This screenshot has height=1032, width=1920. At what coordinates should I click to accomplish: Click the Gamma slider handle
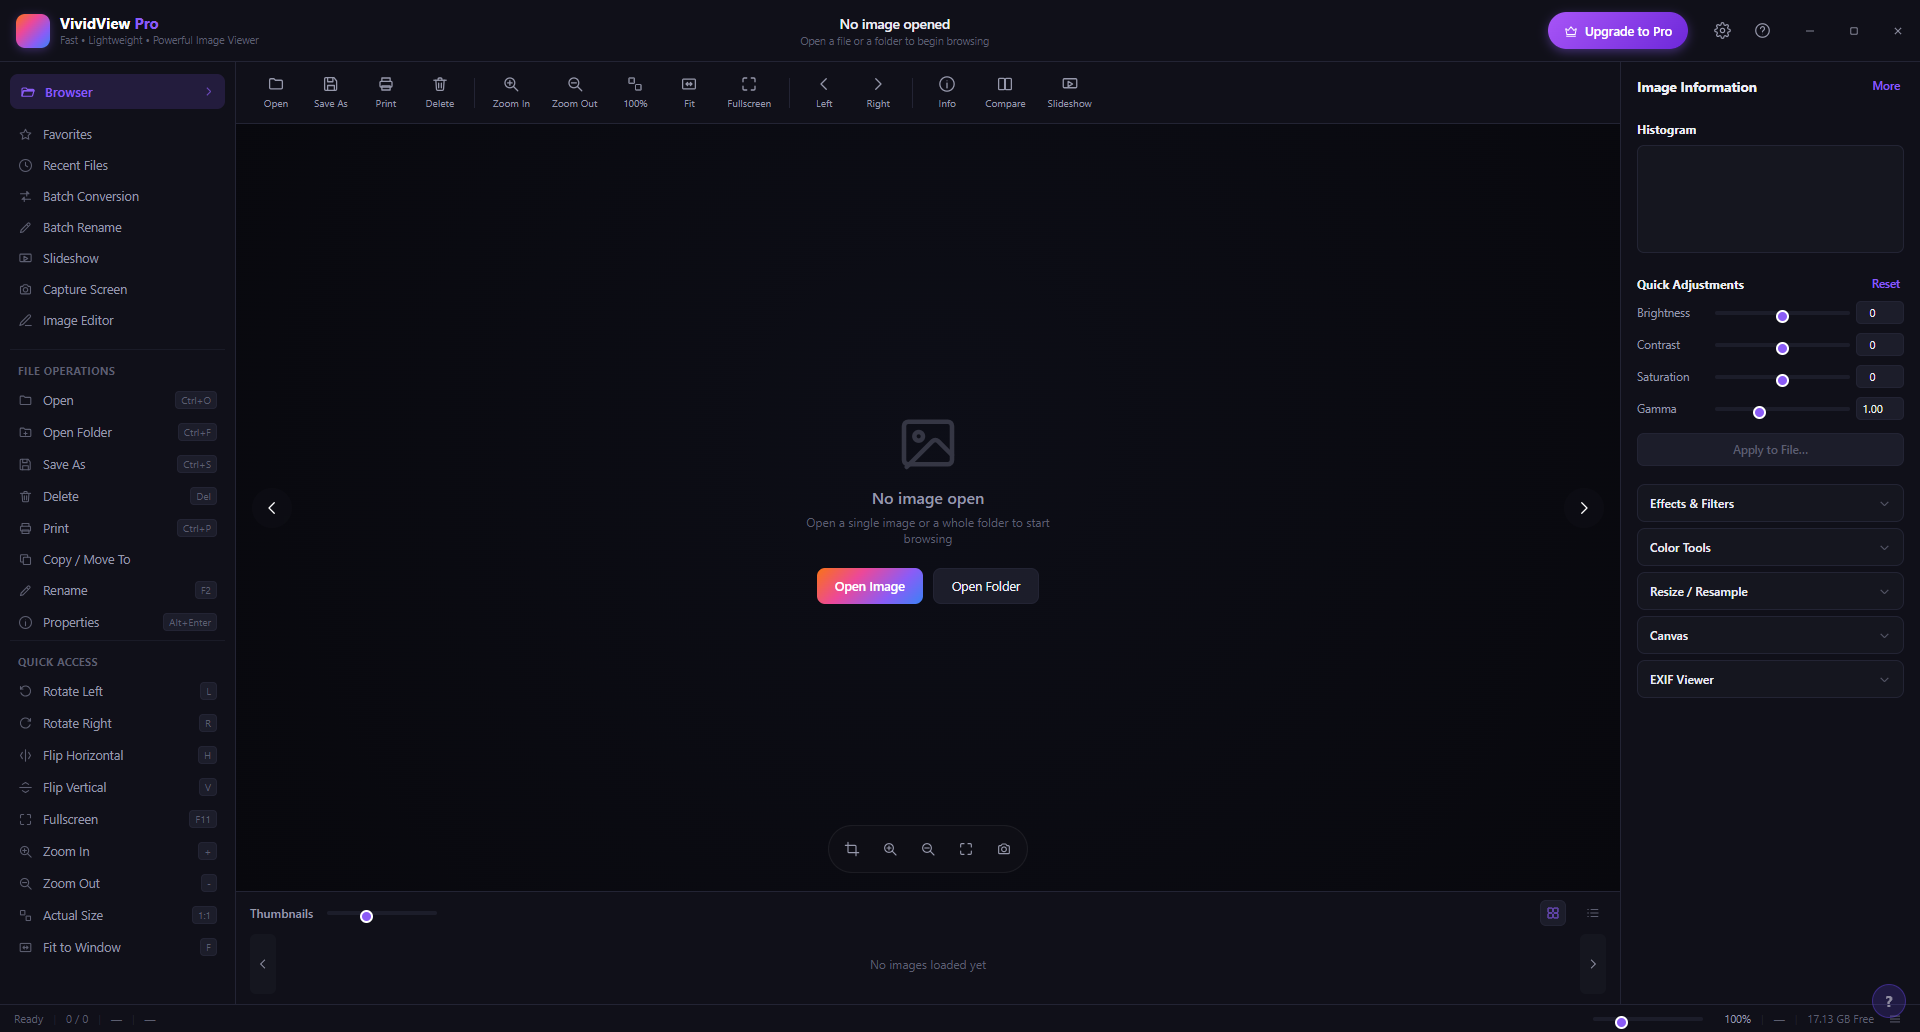pyautogui.click(x=1759, y=412)
